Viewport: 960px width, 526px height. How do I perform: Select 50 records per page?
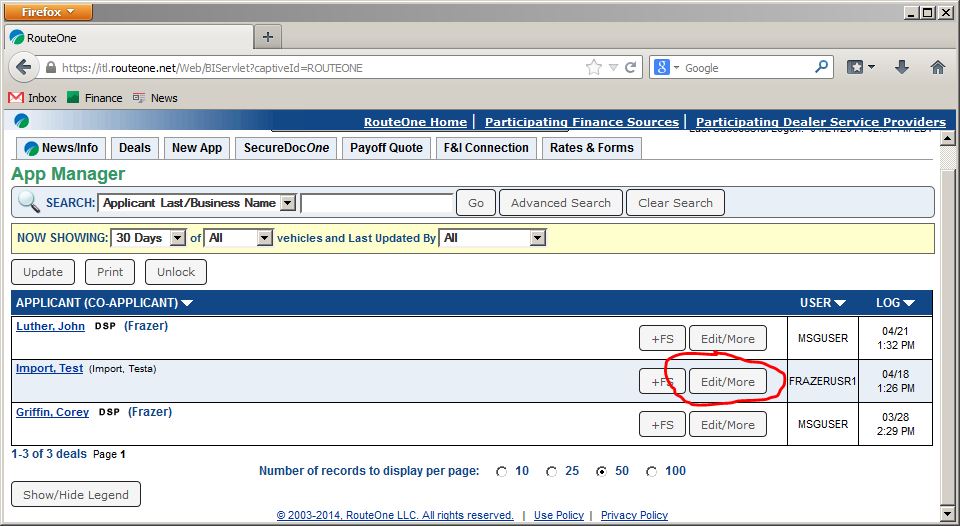pyautogui.click(x=602, y=472)
